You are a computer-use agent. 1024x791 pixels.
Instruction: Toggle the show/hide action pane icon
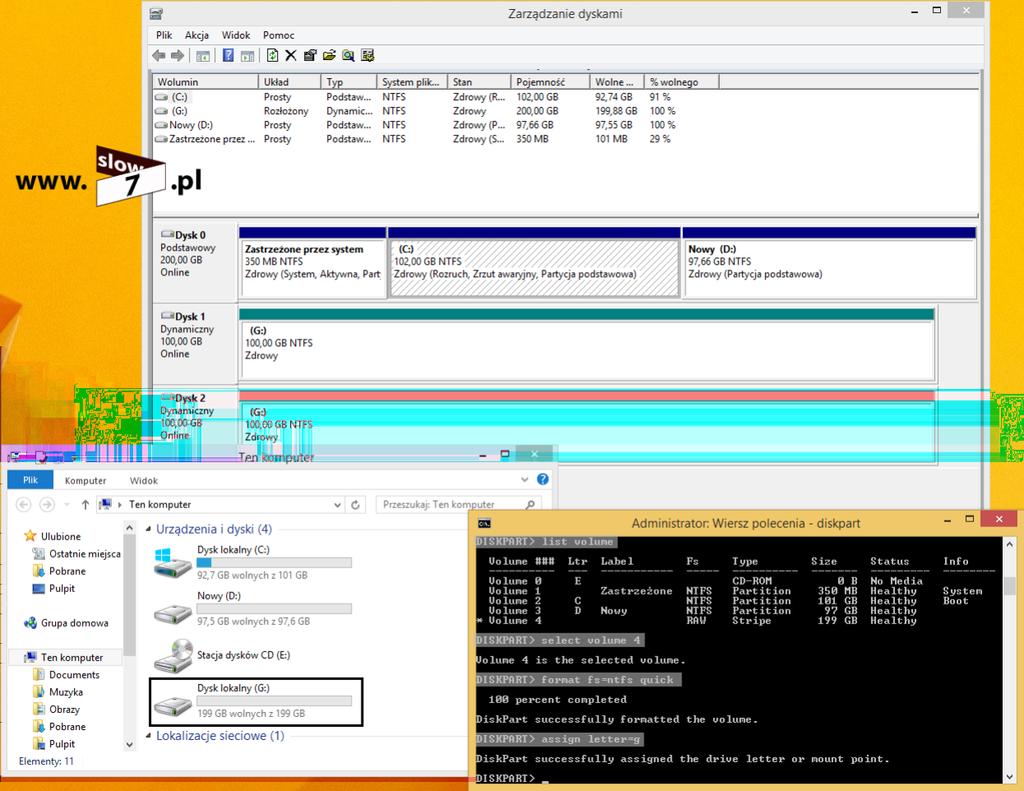pos(248,56)
